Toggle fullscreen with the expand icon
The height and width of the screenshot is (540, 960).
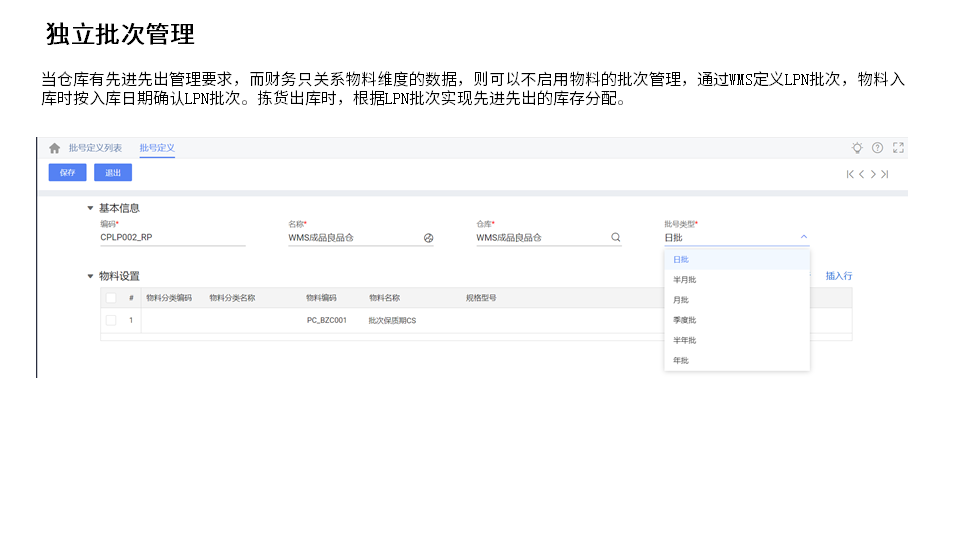[898, 148]
